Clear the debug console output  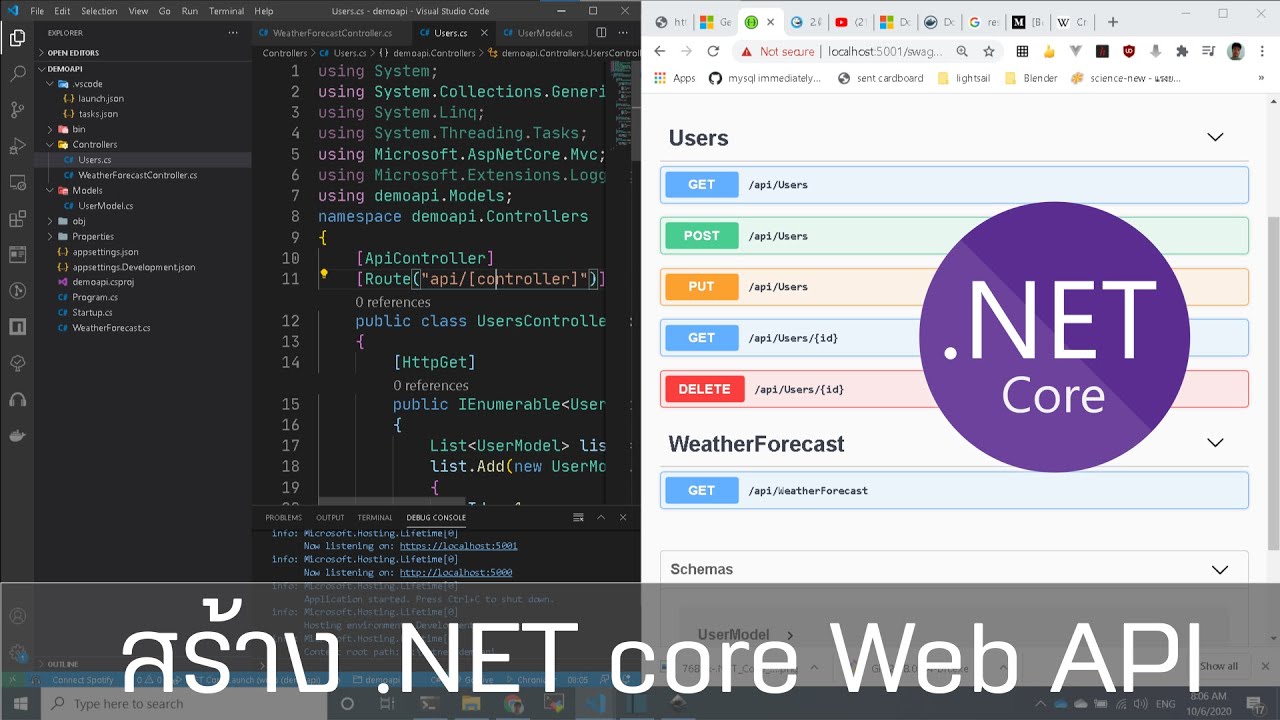coord(578,517)
